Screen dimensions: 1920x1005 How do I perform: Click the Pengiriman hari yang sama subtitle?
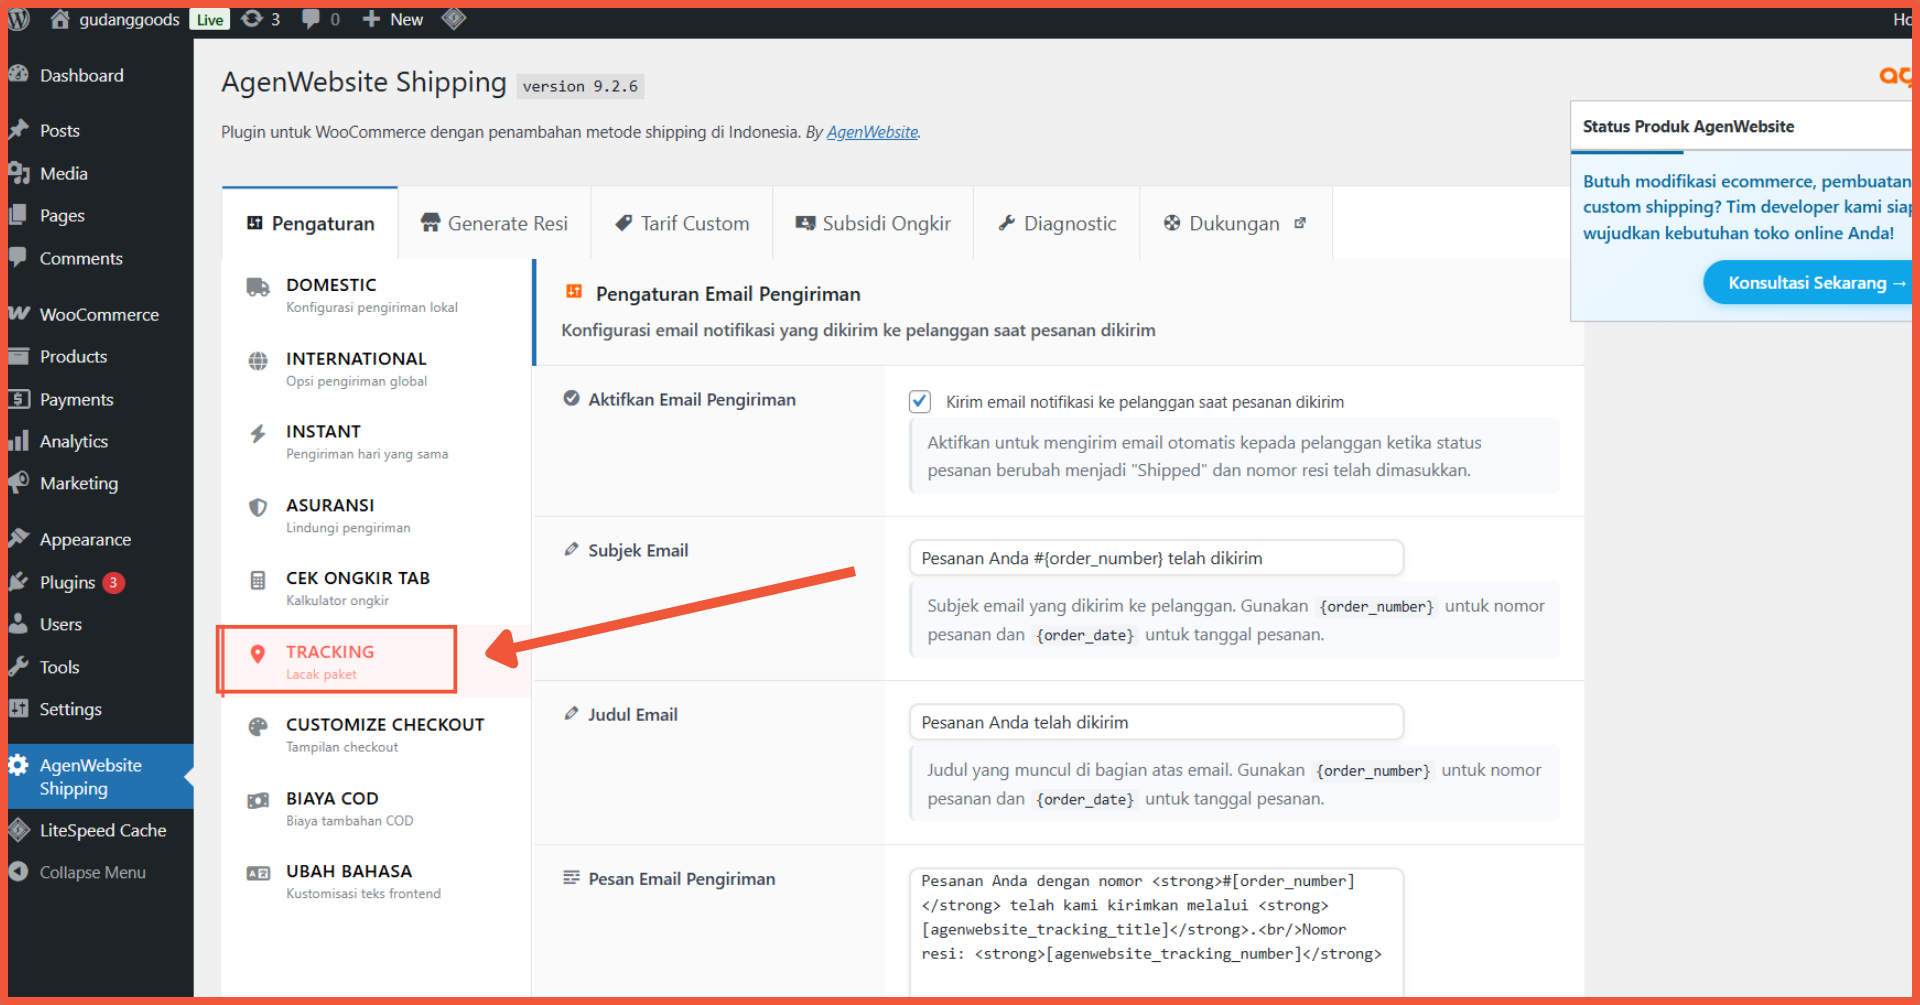click(367, 454)
